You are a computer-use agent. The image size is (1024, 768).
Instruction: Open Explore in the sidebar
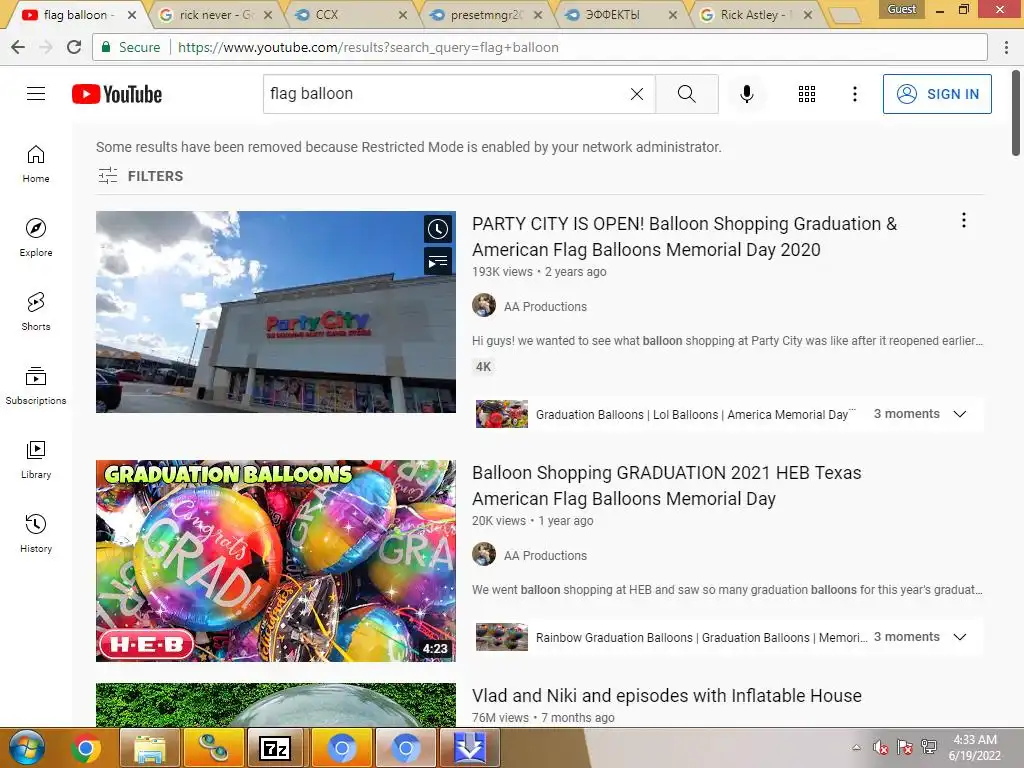(36, 237)
